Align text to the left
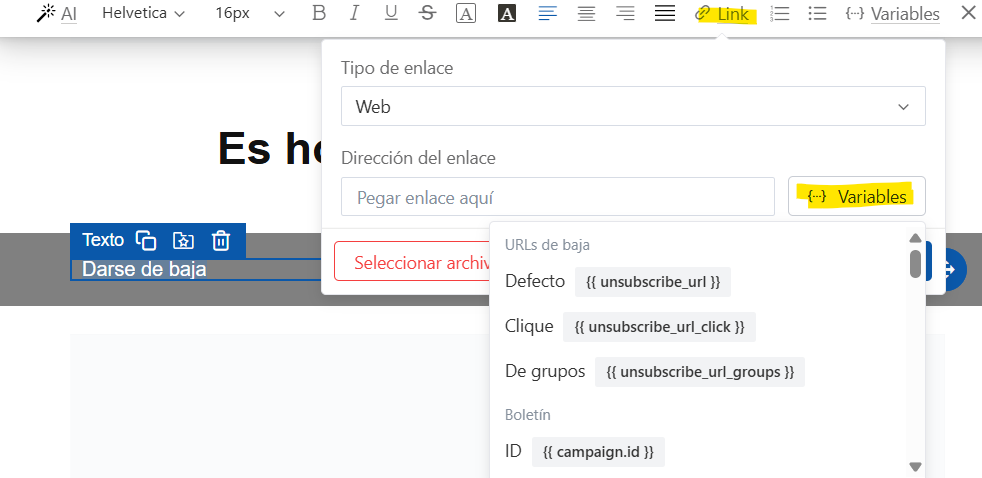This screenshot has width=982, height=478. [547, 14]
